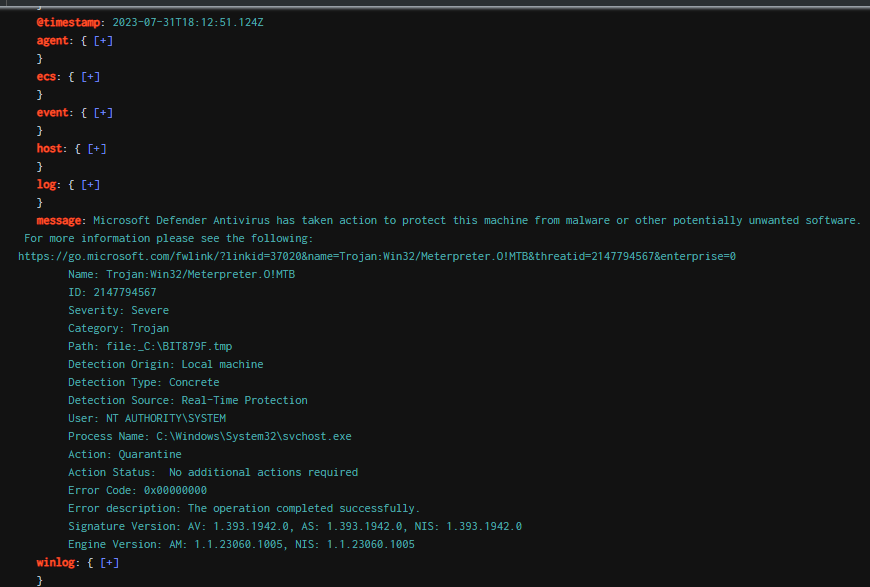Click the message key label
This screenshot has height=587, width=870.
pos(61,220)
